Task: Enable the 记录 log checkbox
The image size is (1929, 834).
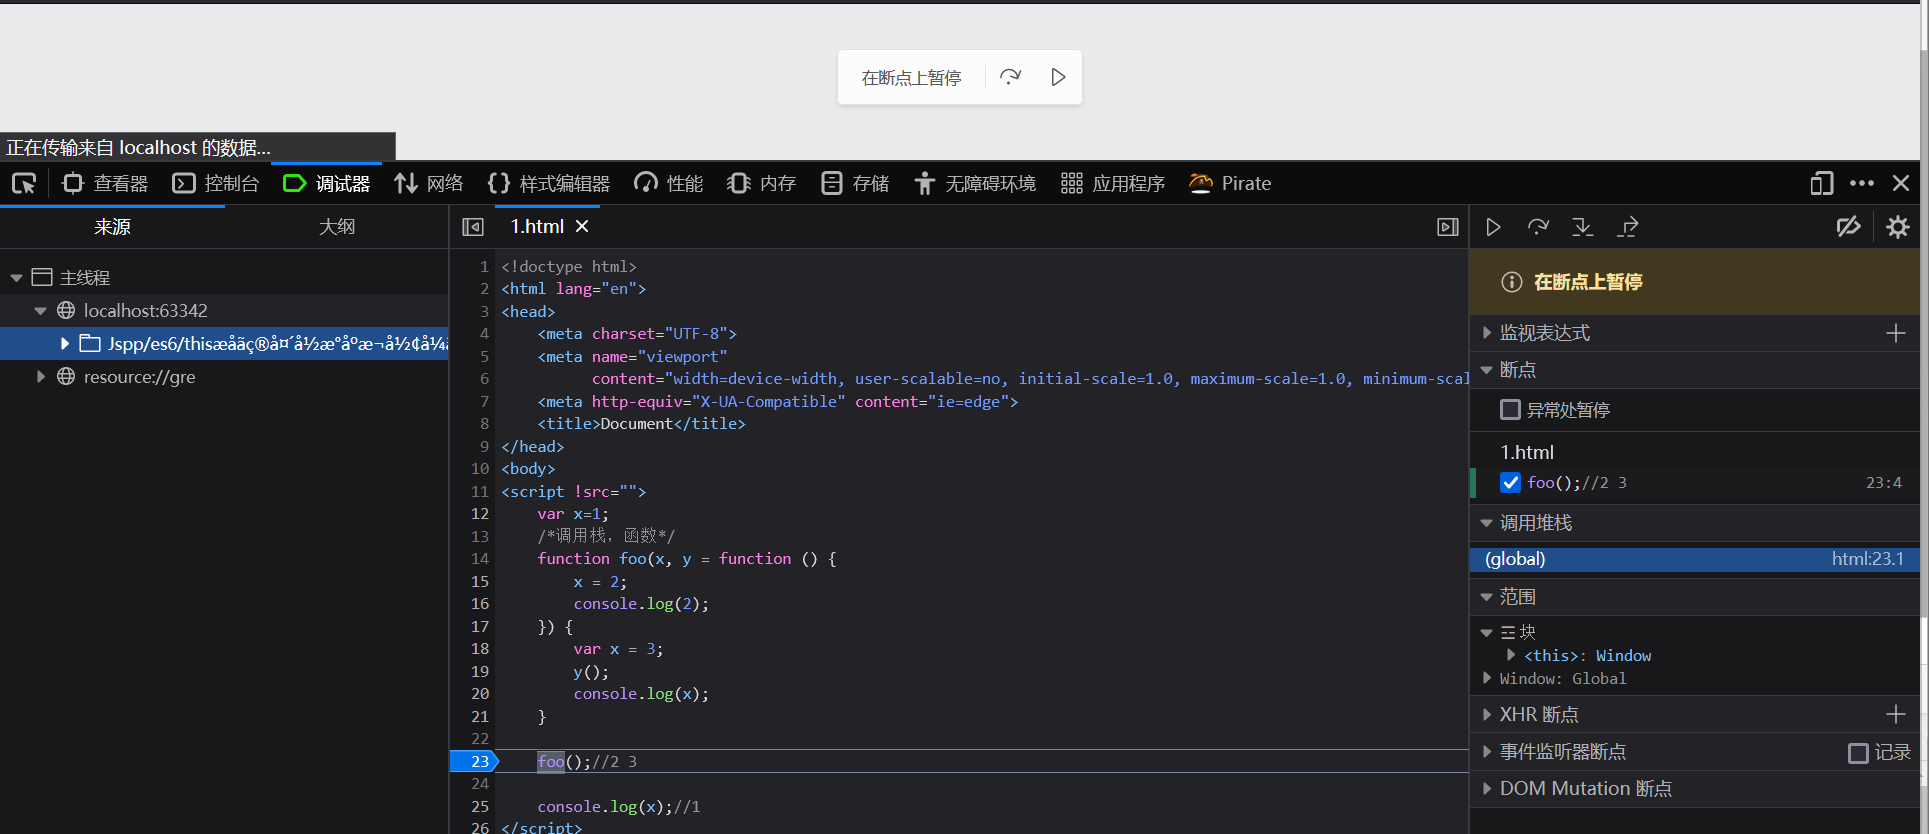Action: (1858, 753)
